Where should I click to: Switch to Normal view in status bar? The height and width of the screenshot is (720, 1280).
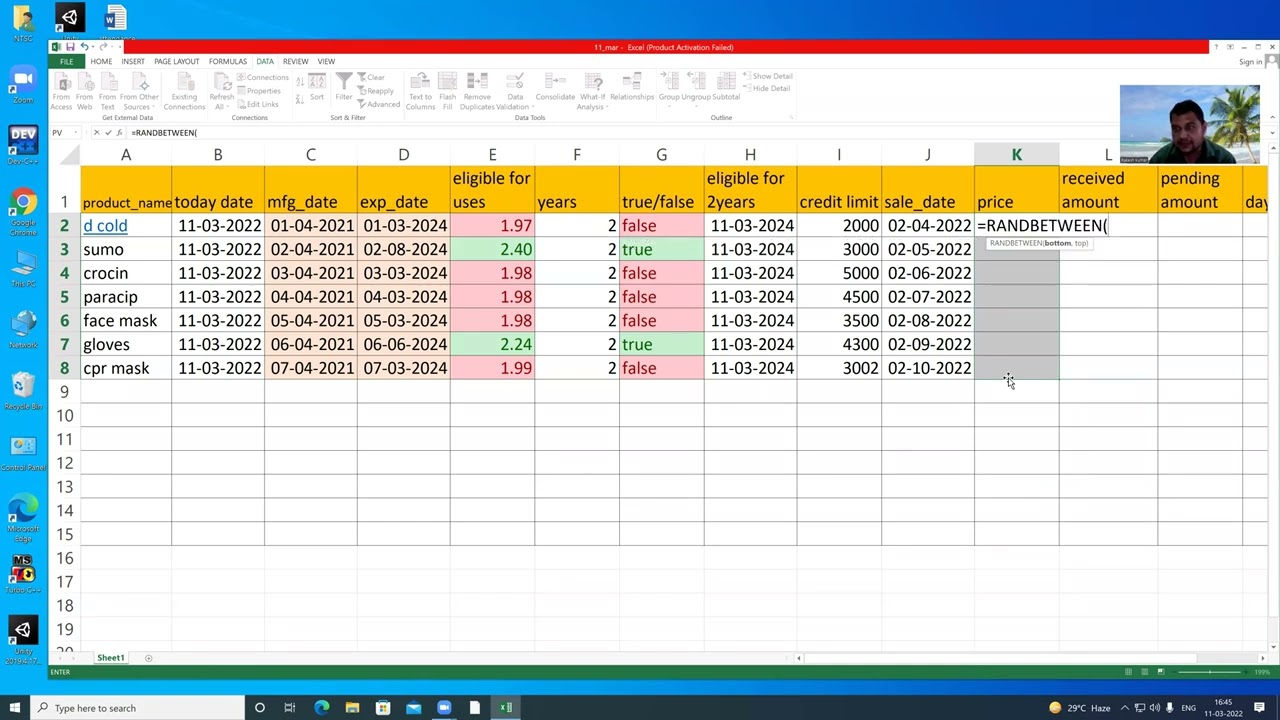click(x=1128, y=672)
